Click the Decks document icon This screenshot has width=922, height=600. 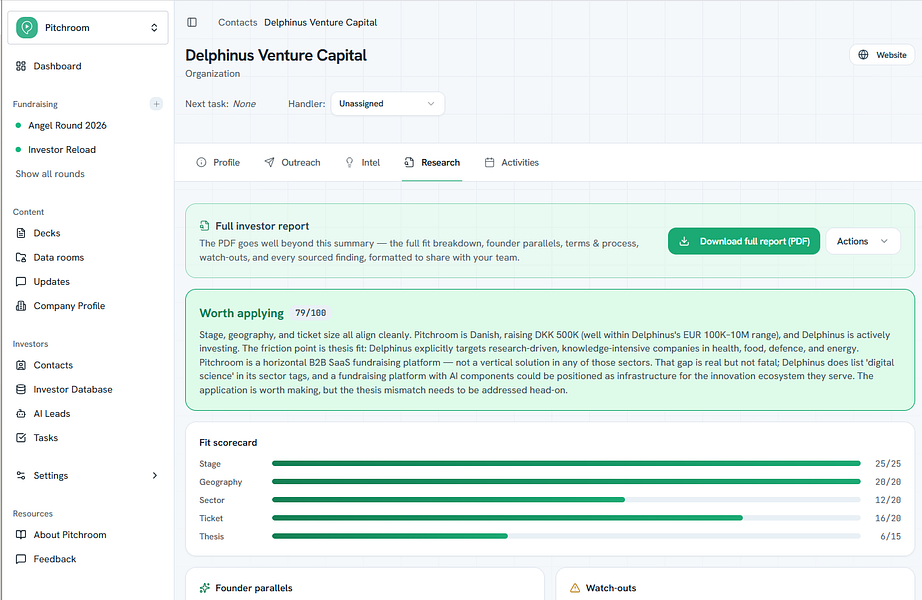[21, 233]
